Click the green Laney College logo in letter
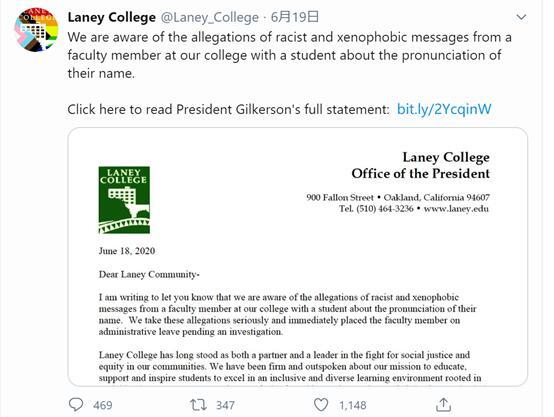 click(x=124, y=200)
